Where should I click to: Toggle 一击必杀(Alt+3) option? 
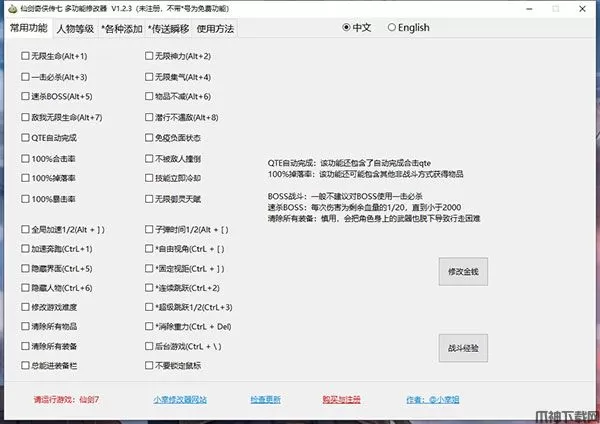pyautogui.click(x=25, y=76)
